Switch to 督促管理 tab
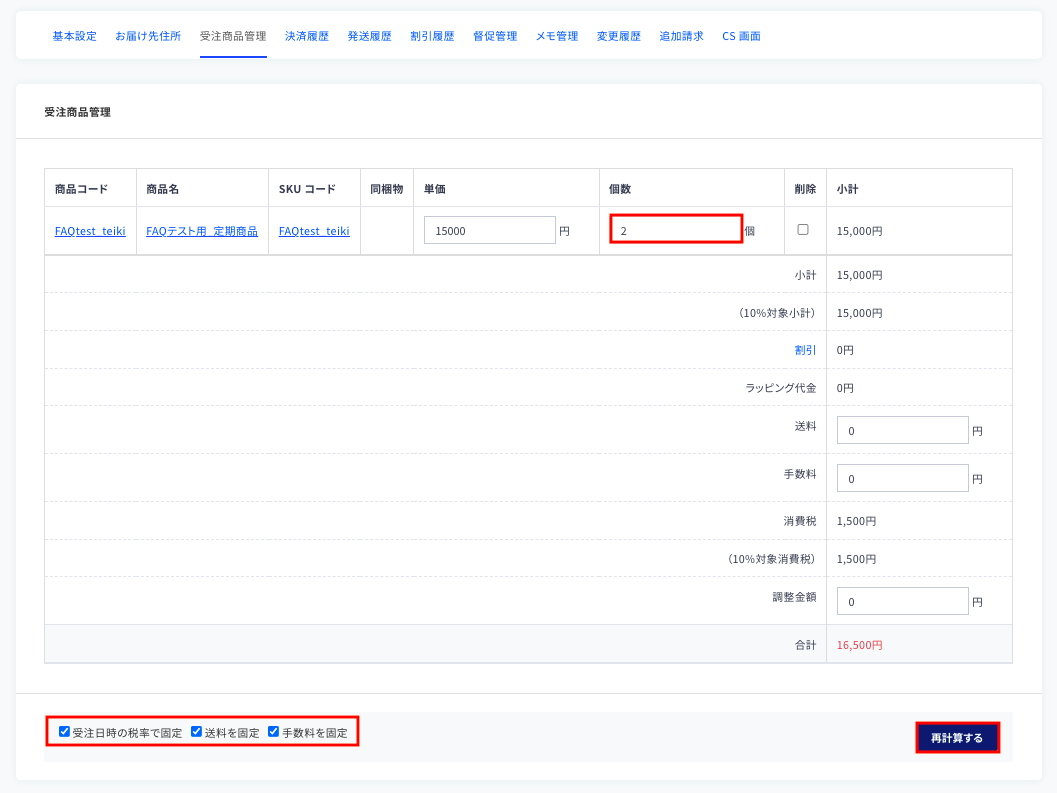Viewport: 1057px width, 793px height. pos(495,36)
